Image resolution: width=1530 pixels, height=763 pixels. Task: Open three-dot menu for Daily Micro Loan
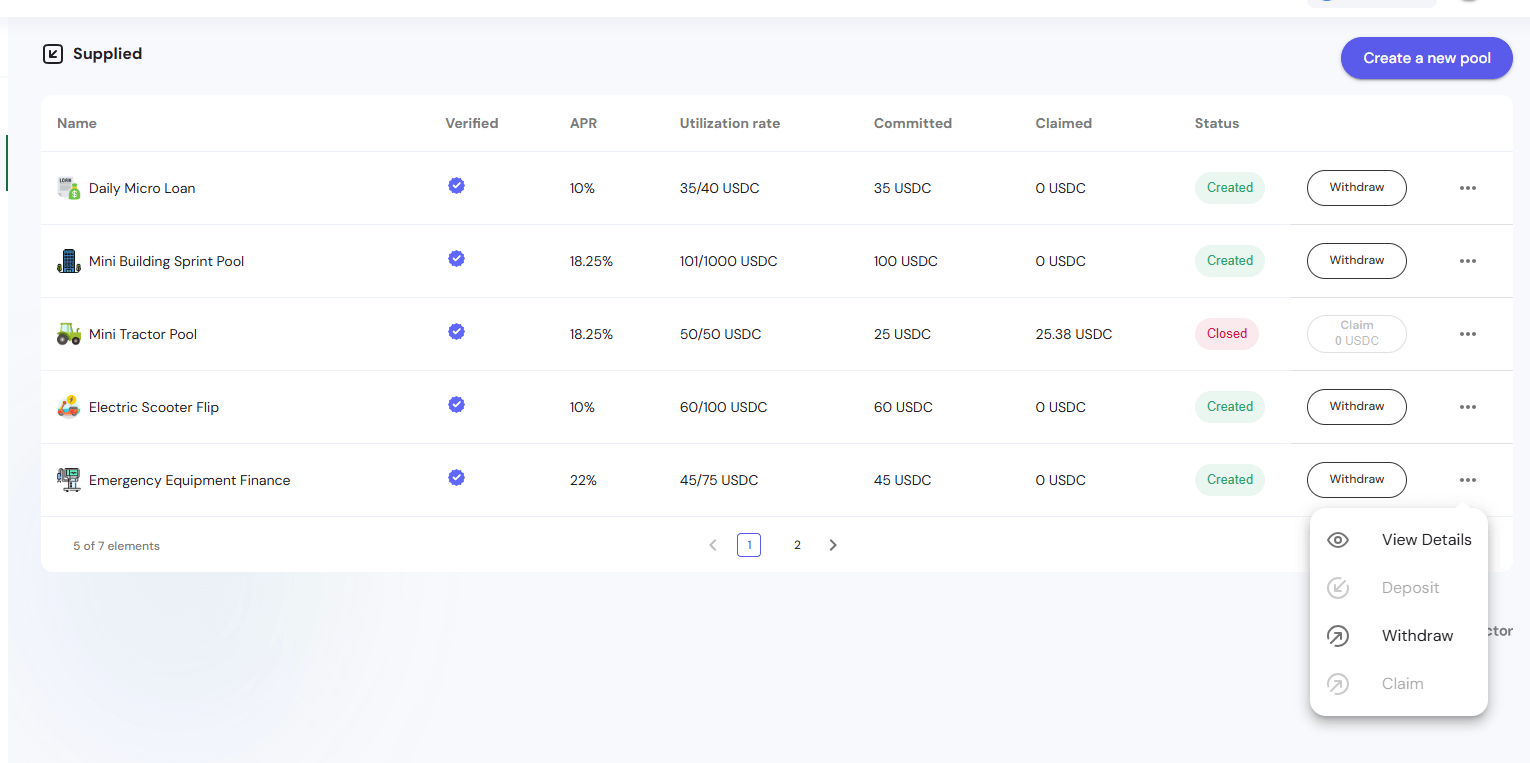click(1467, 188)
